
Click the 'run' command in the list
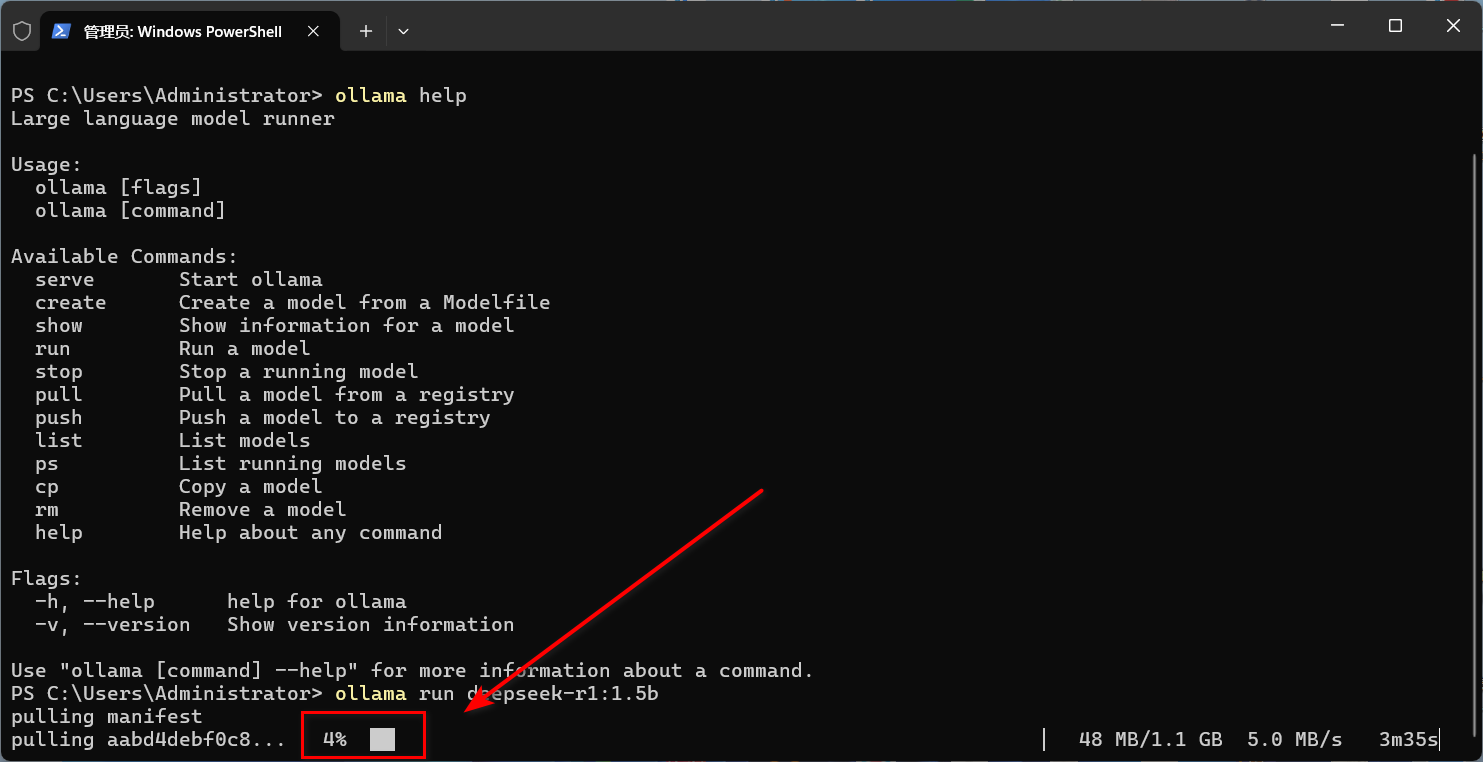pyautogui.click(x=53, y=349)
